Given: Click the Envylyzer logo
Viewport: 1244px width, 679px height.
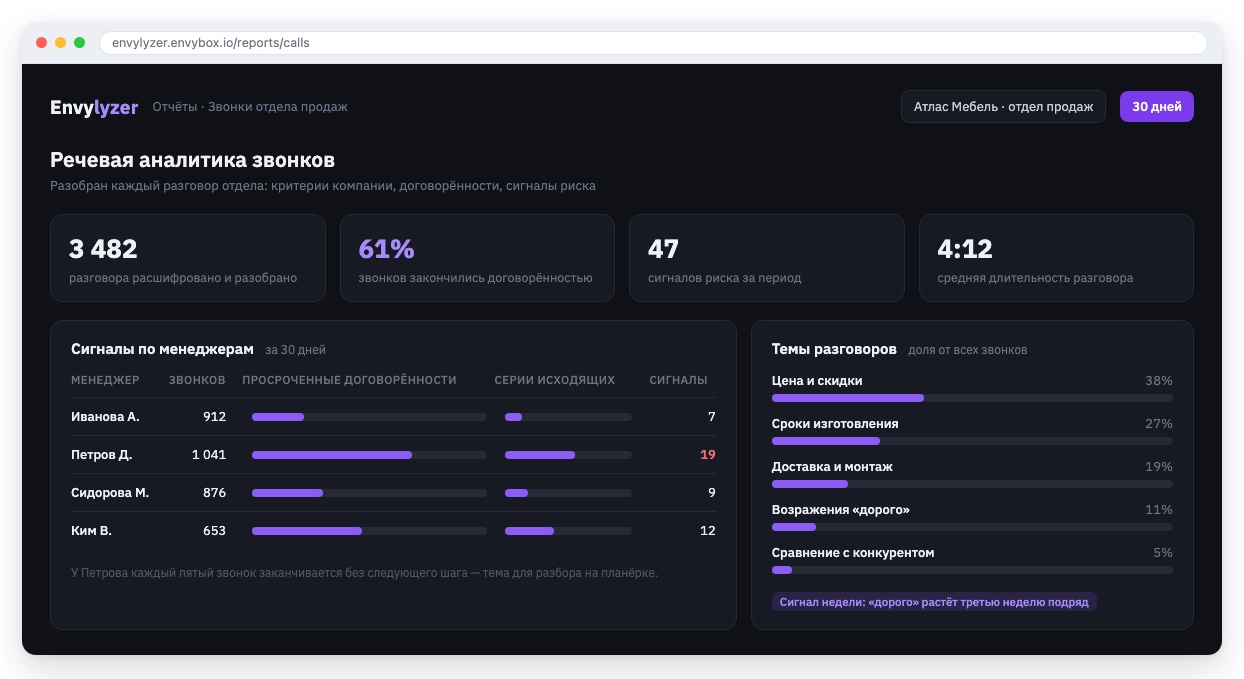Looking at the screenshot, I should [x=94, y=107].
